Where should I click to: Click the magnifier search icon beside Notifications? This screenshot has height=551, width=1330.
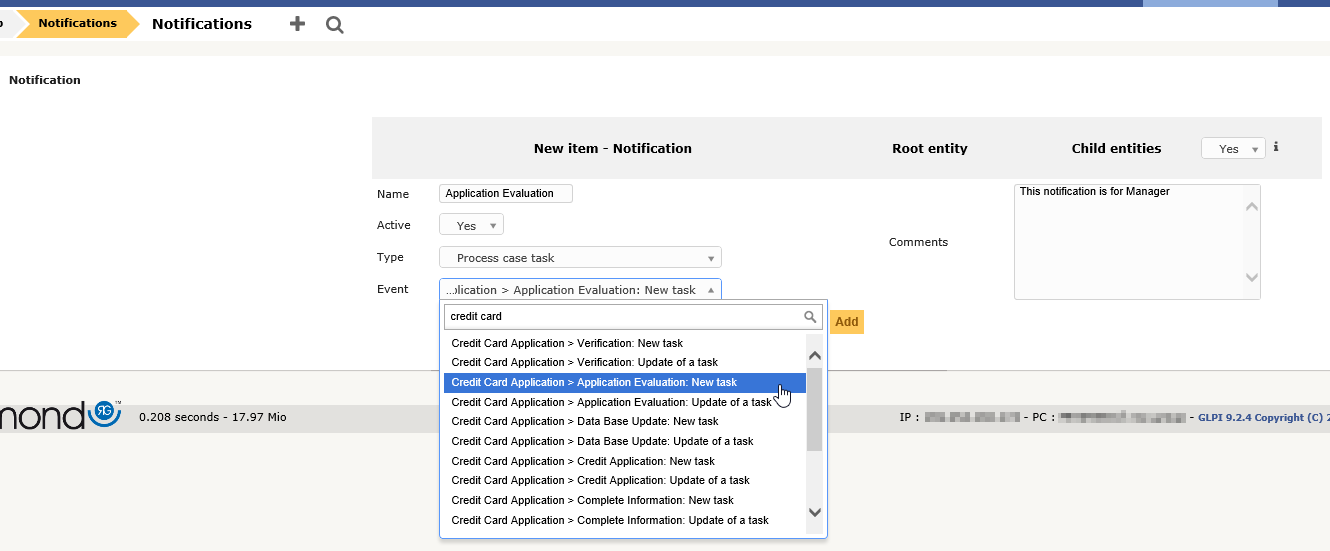(x=335, y=25)
